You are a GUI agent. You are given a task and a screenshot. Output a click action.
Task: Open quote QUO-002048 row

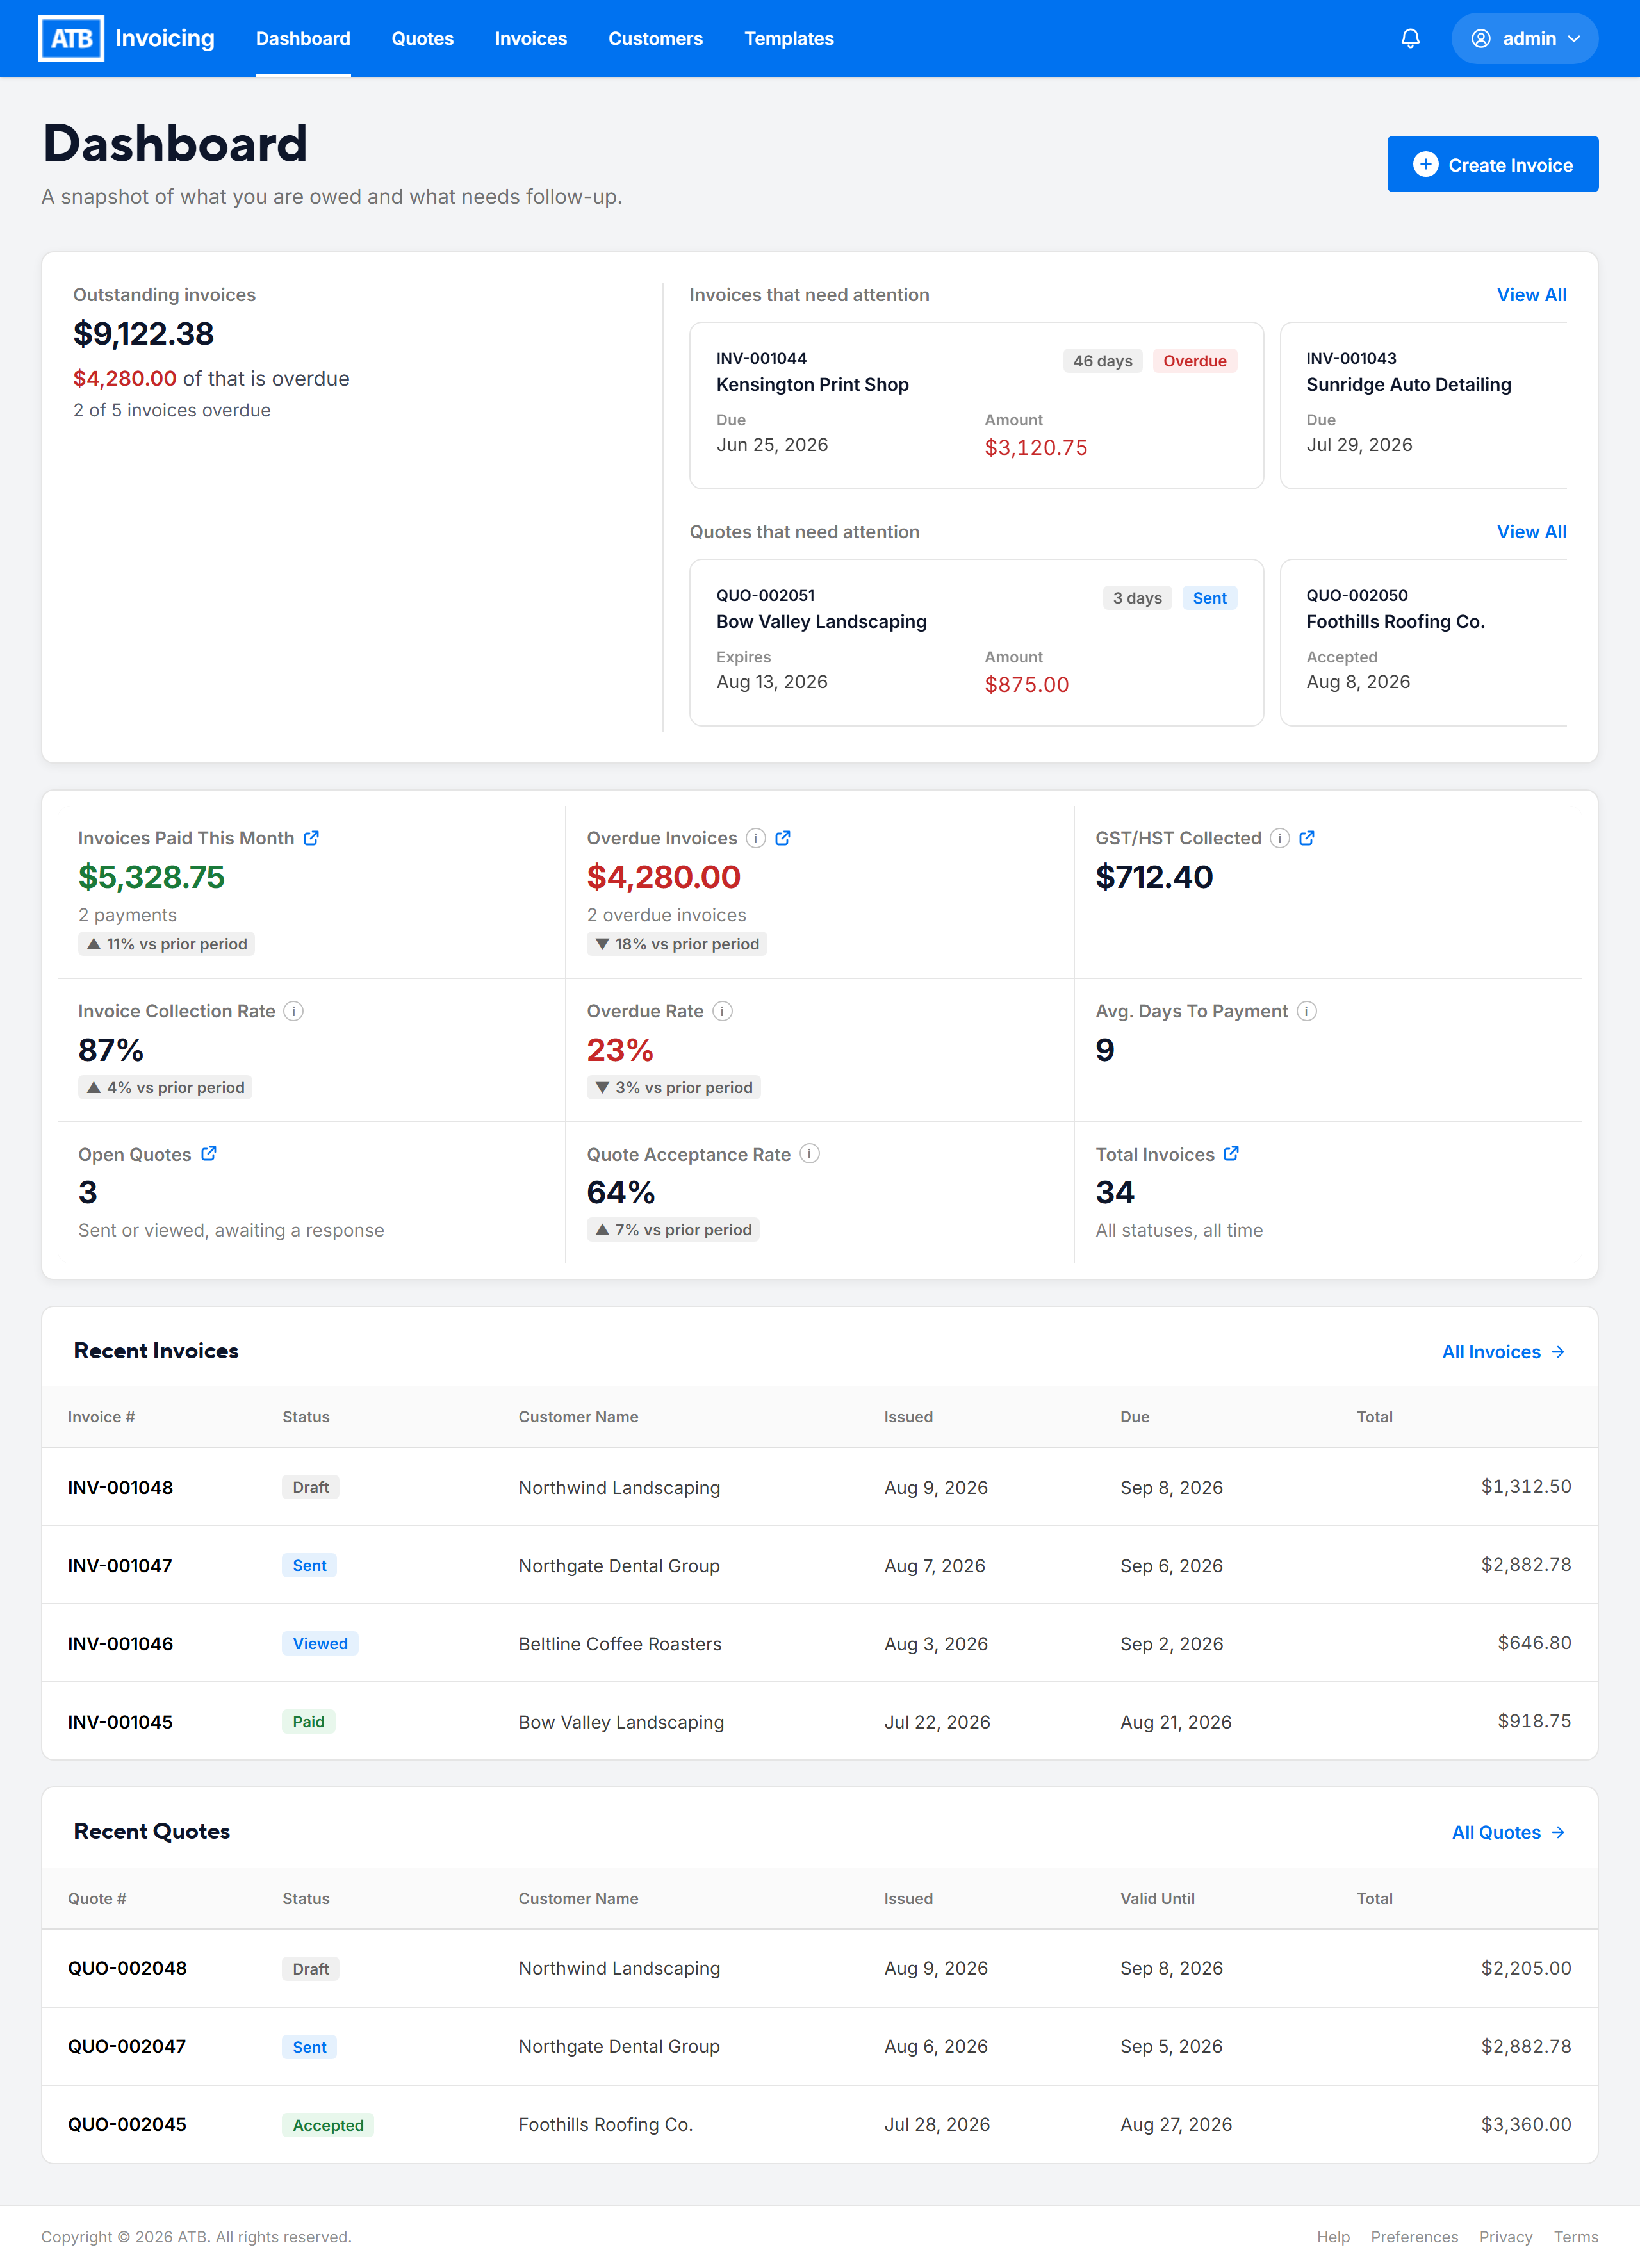click(819, 1968)
